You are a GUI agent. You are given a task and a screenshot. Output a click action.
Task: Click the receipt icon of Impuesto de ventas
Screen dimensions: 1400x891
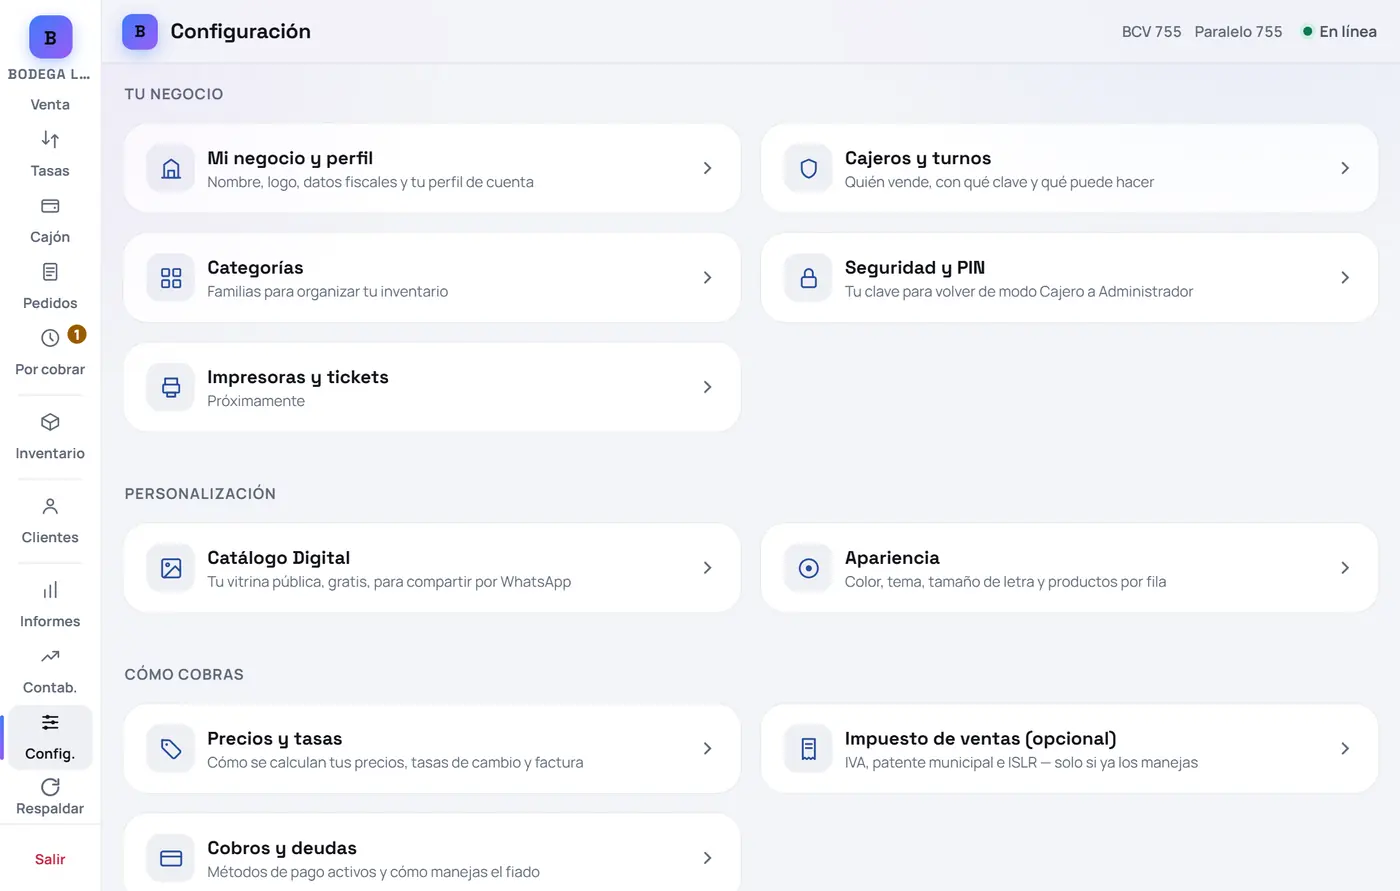click(x=809, y=749)
